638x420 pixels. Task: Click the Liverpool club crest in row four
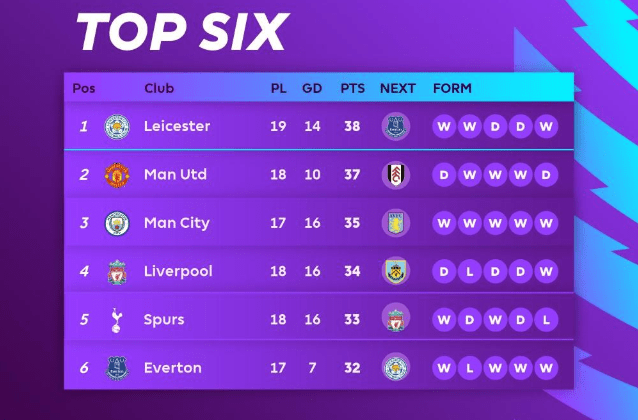(117, 272)
